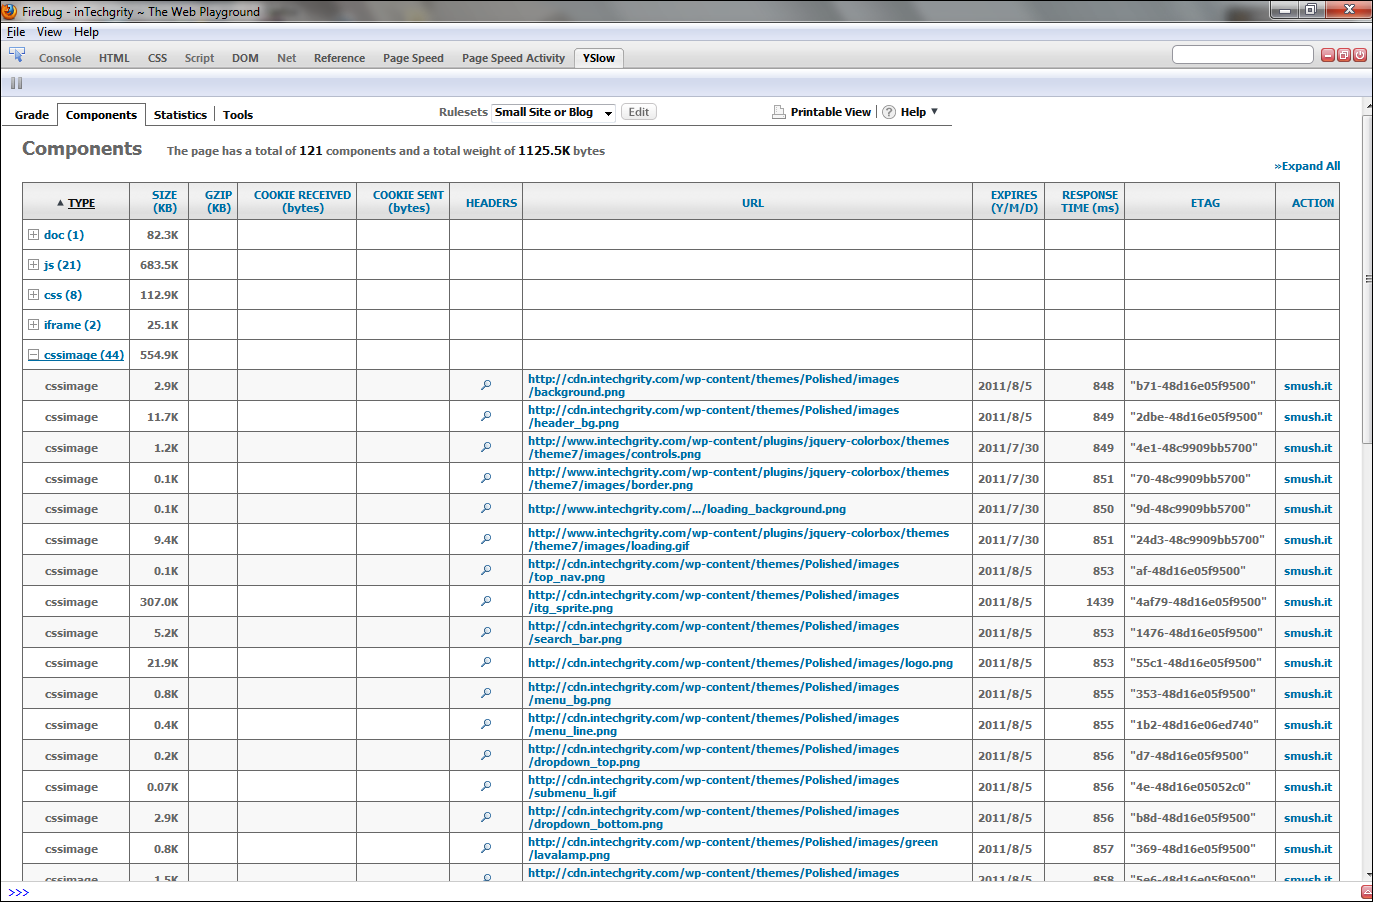The image size is (1373, 902).
Task: Click the vertical scrollbar thumb
Action: pyautogui.click(x=1368, y=278)
